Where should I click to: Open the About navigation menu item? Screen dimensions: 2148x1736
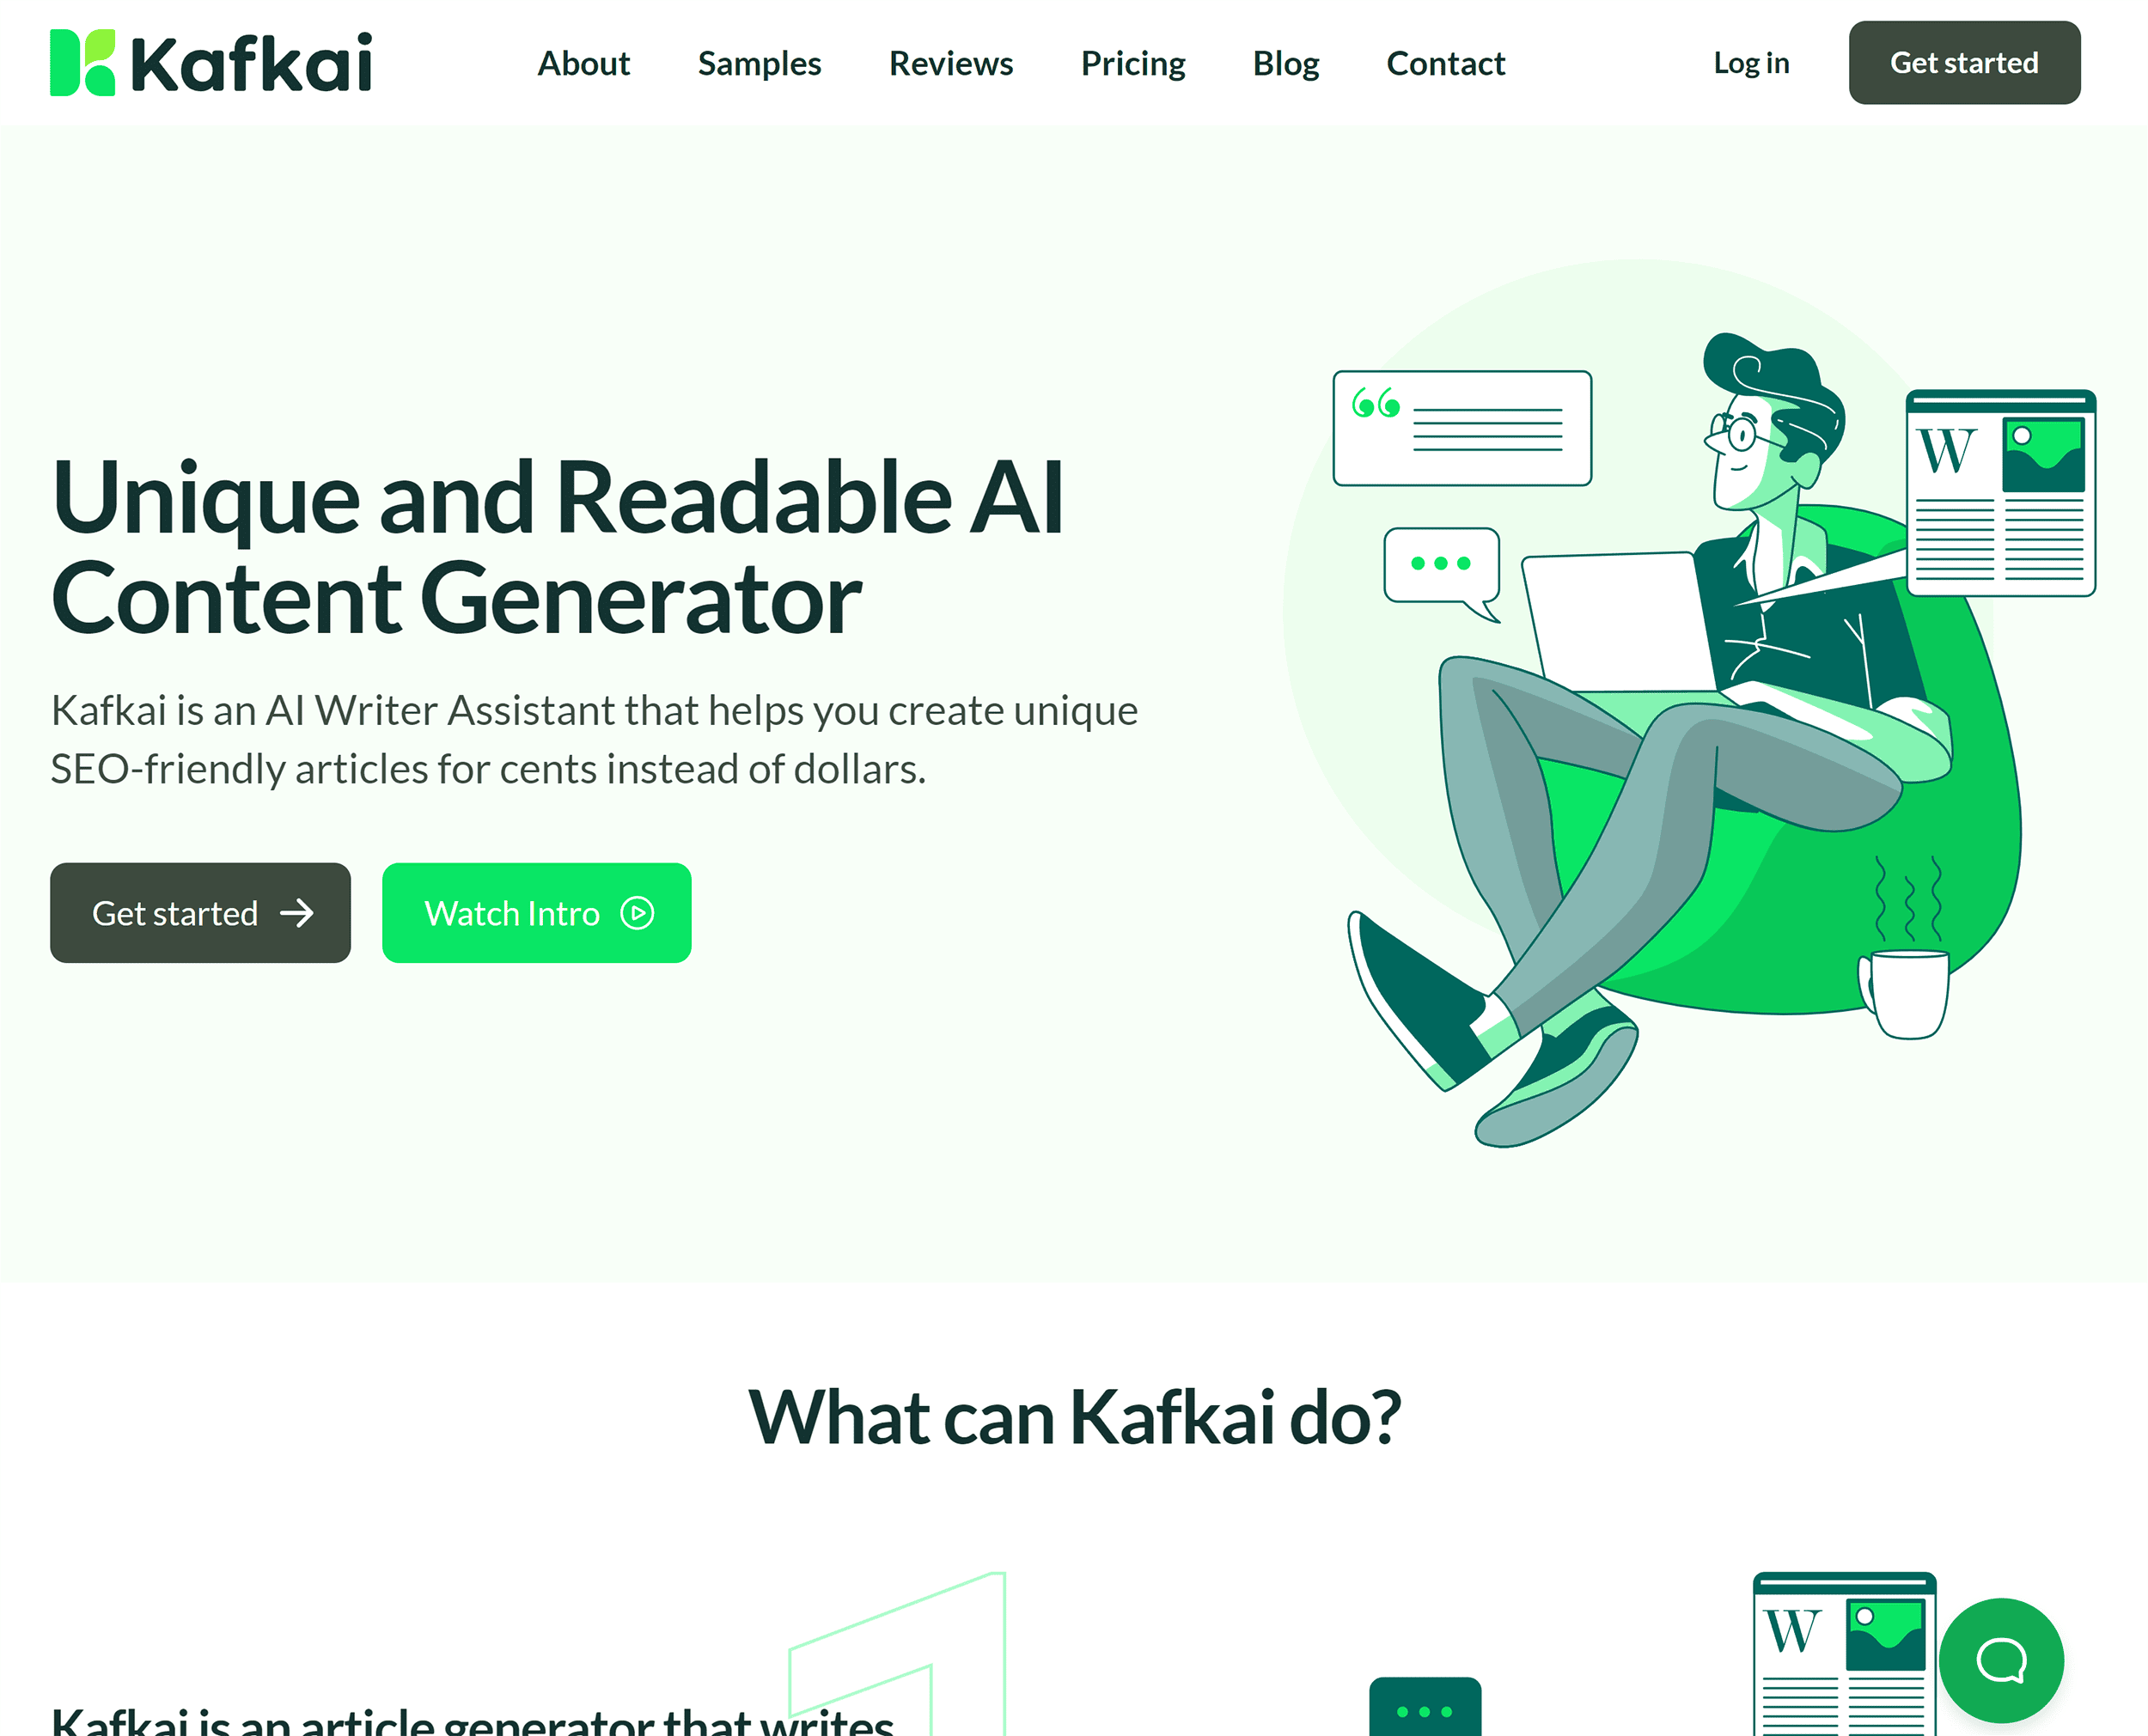583,62
